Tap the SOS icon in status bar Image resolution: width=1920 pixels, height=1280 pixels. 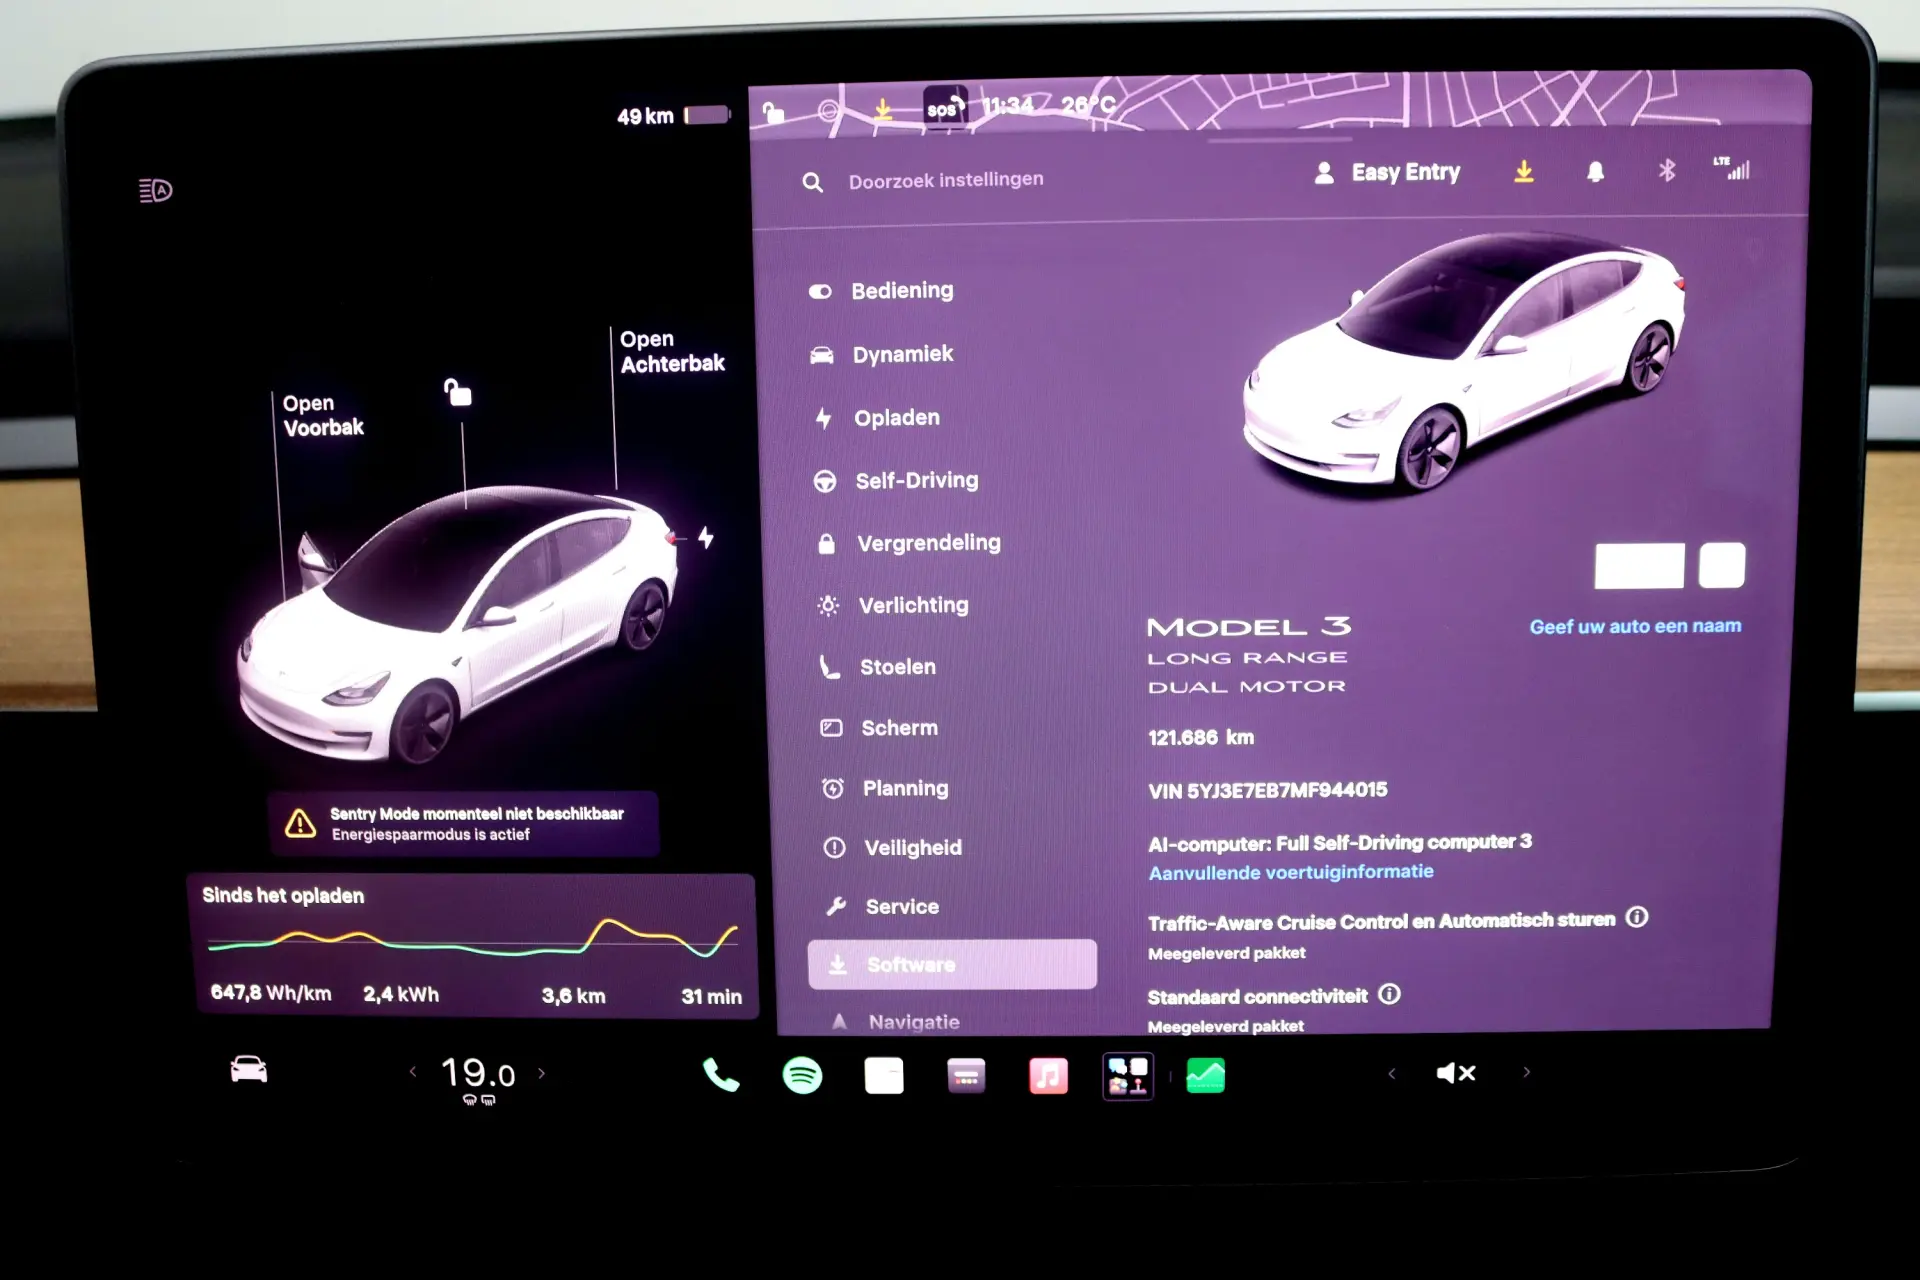tap(945, 108)
